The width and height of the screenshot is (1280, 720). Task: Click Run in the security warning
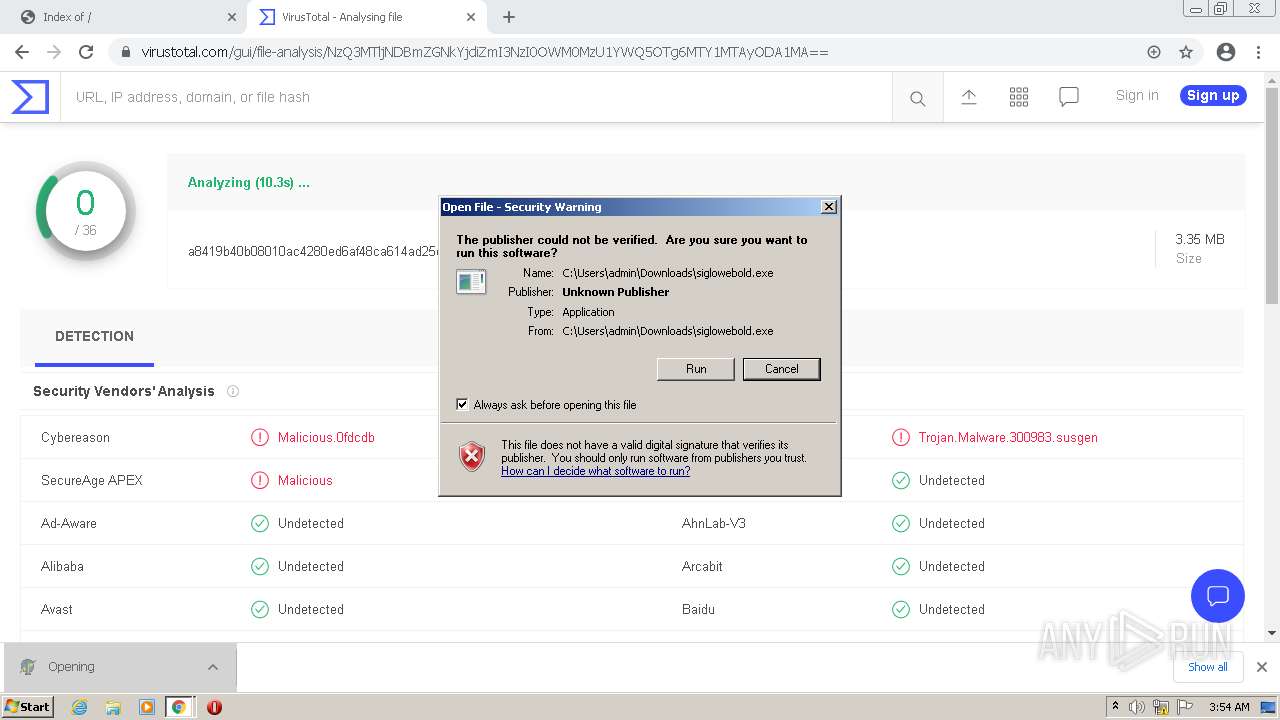click(x=696, y=369)
